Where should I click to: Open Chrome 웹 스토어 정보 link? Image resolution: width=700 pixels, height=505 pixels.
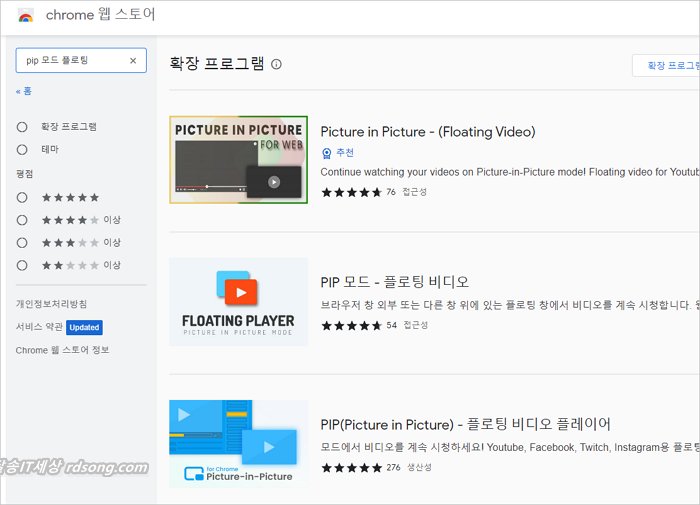(62, 350)
